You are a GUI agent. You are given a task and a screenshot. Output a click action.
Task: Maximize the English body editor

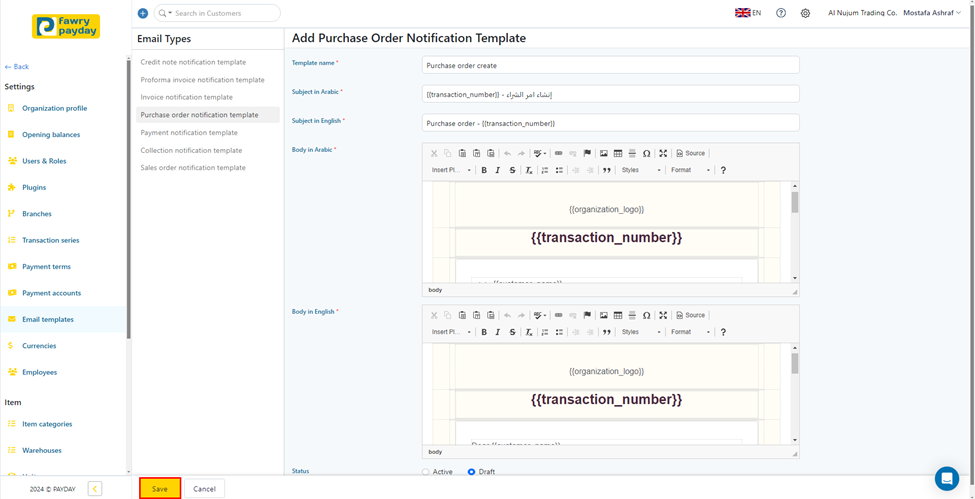(x=663, y=316)
